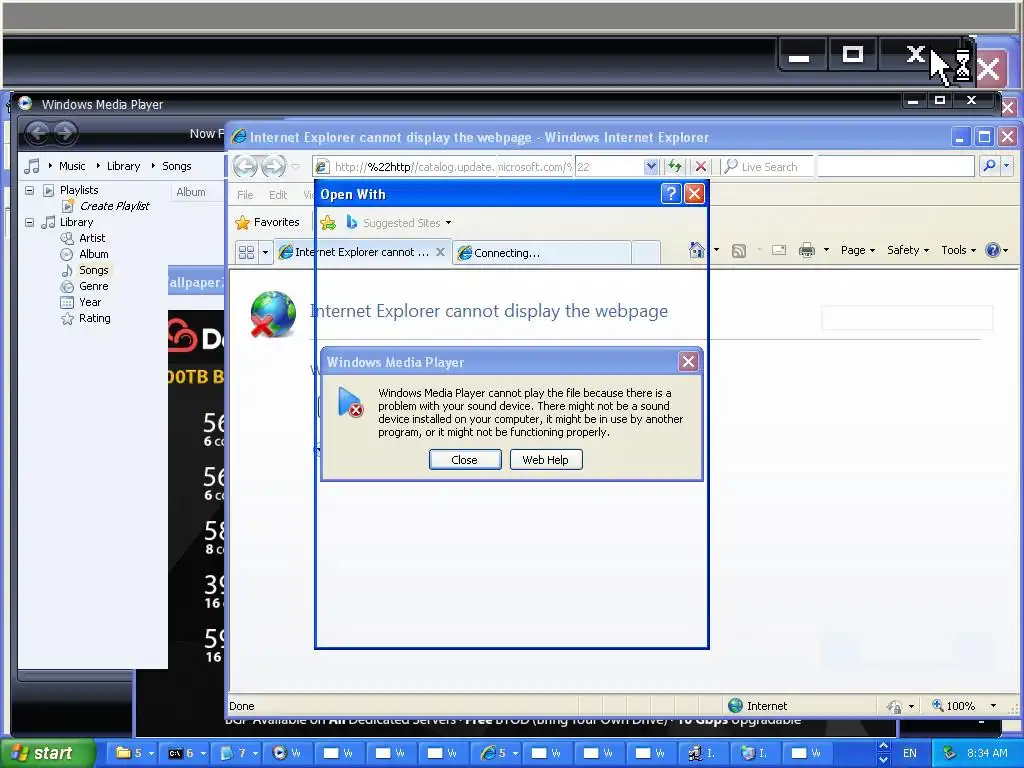Click the Create Playlist link
Screen dimensions: 1024x768
coord(115,206)
